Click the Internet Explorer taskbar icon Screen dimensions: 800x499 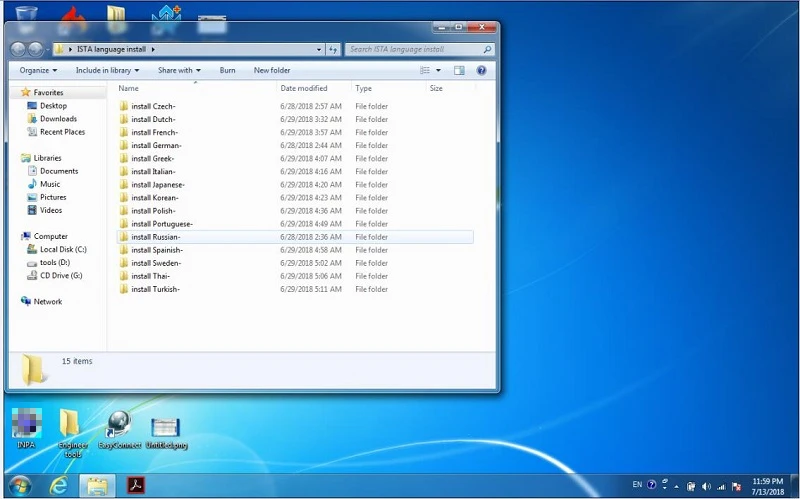58,485
